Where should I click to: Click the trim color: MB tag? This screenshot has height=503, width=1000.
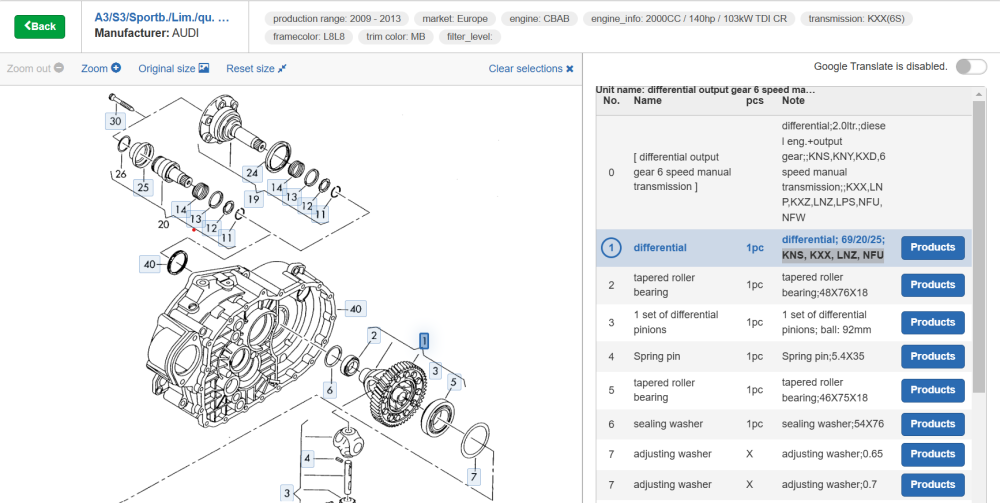click(395, 36)
